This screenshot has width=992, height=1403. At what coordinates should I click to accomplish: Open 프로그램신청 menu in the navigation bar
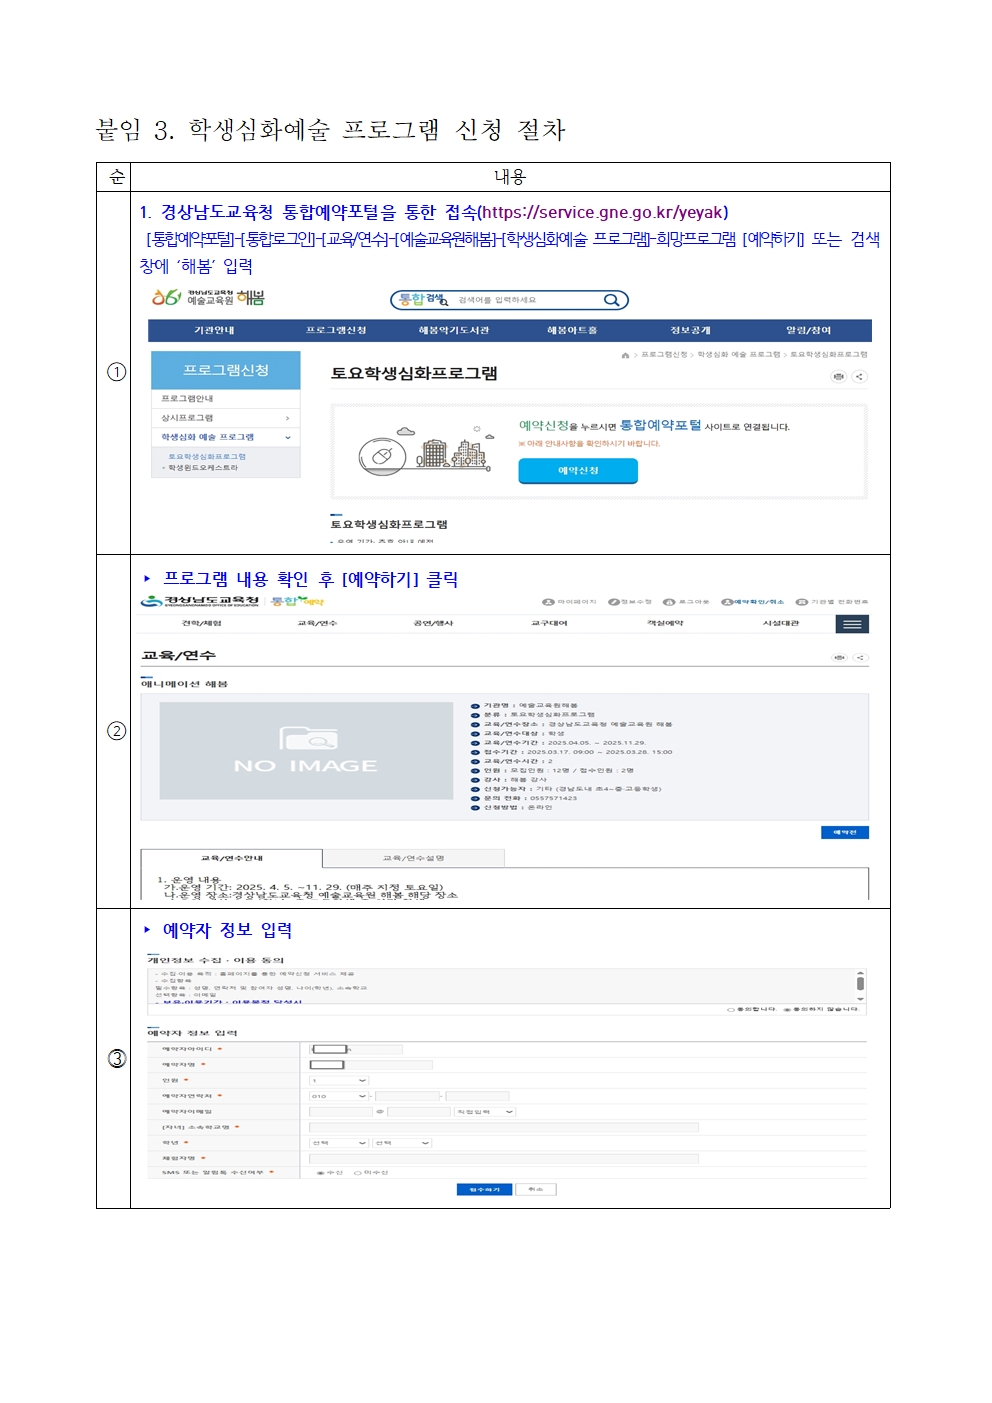tap(336, 331)
